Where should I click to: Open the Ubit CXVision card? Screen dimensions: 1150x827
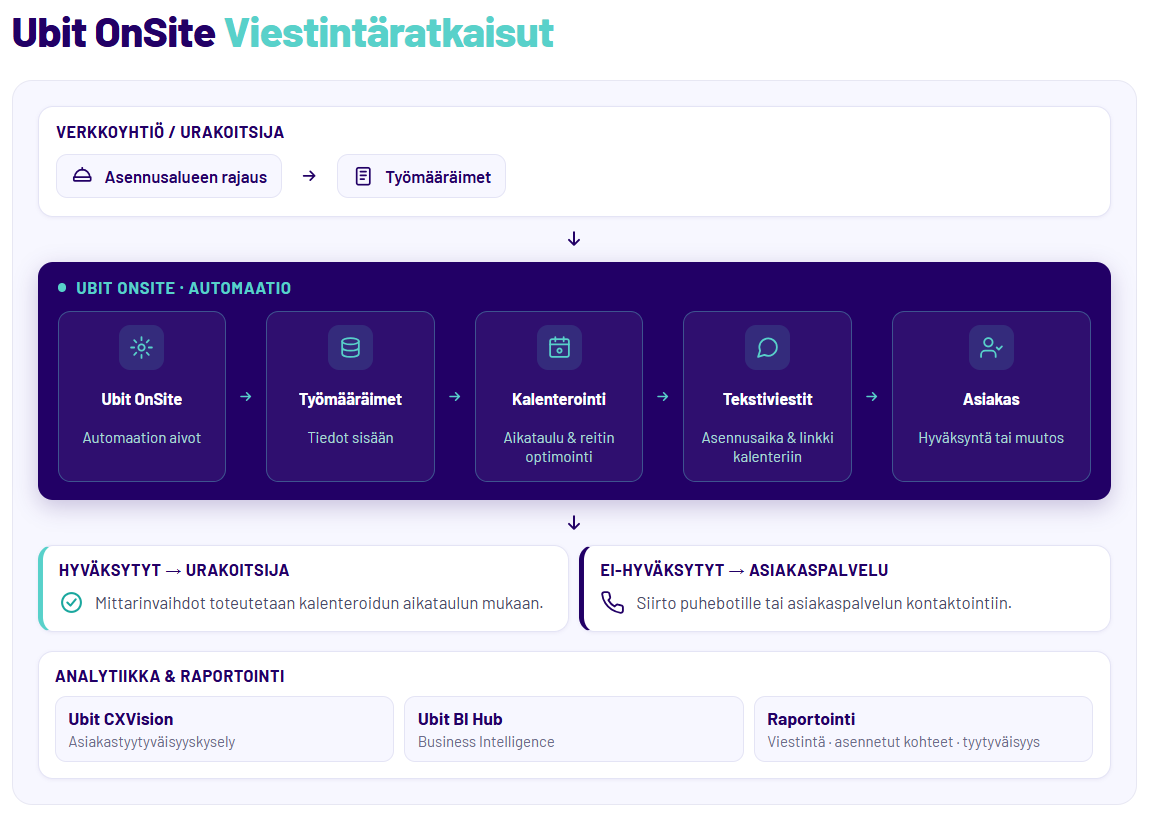tap(224, 729)
